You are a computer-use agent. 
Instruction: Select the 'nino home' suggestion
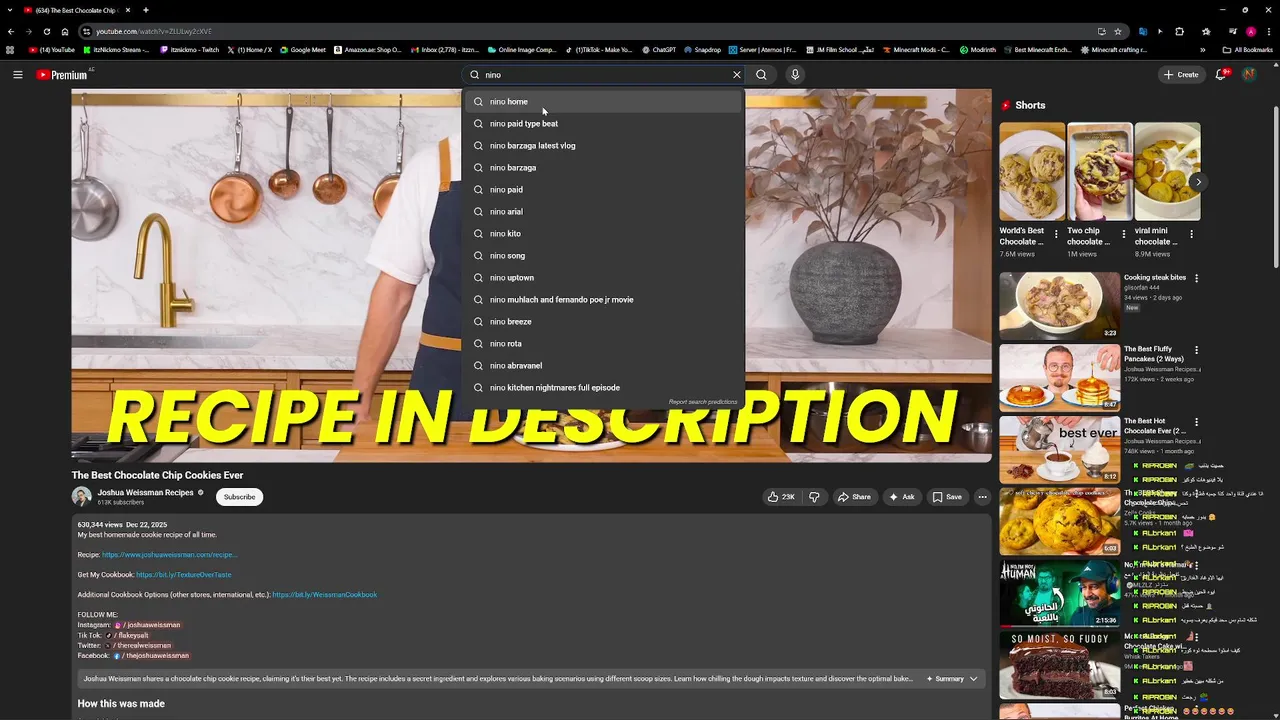coord(604,102)
